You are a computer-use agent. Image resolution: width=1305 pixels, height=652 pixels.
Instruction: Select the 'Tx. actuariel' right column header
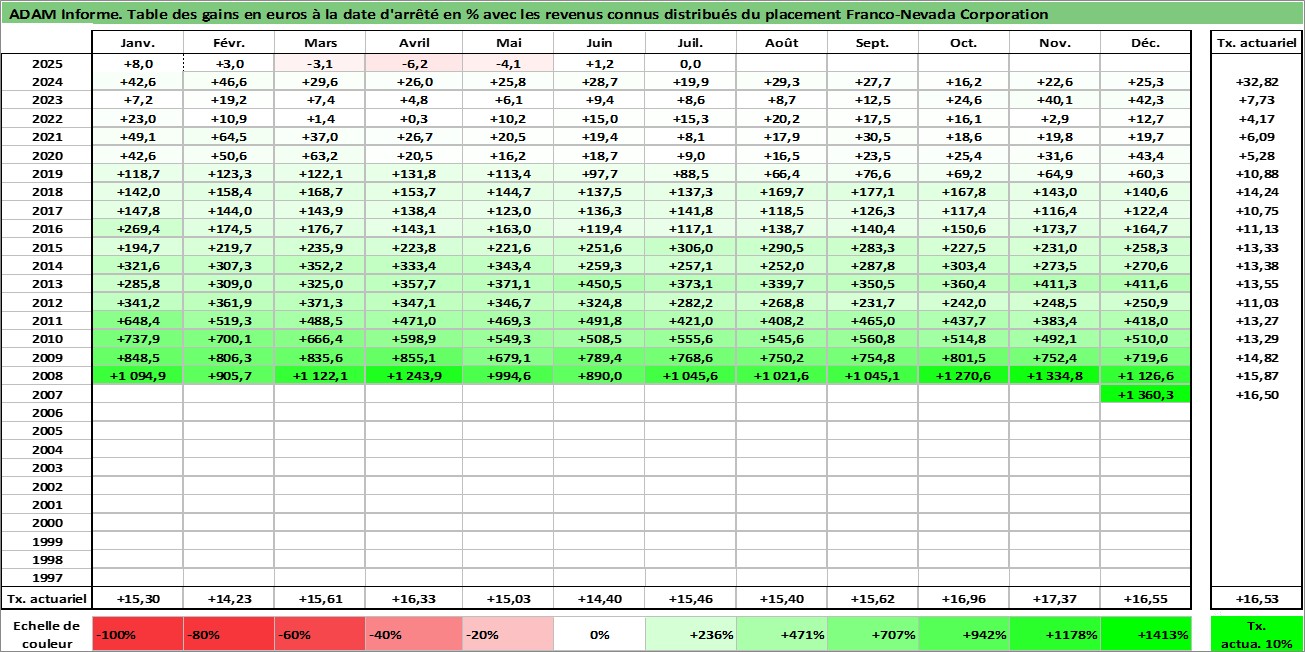click(x=1257, y=43)
